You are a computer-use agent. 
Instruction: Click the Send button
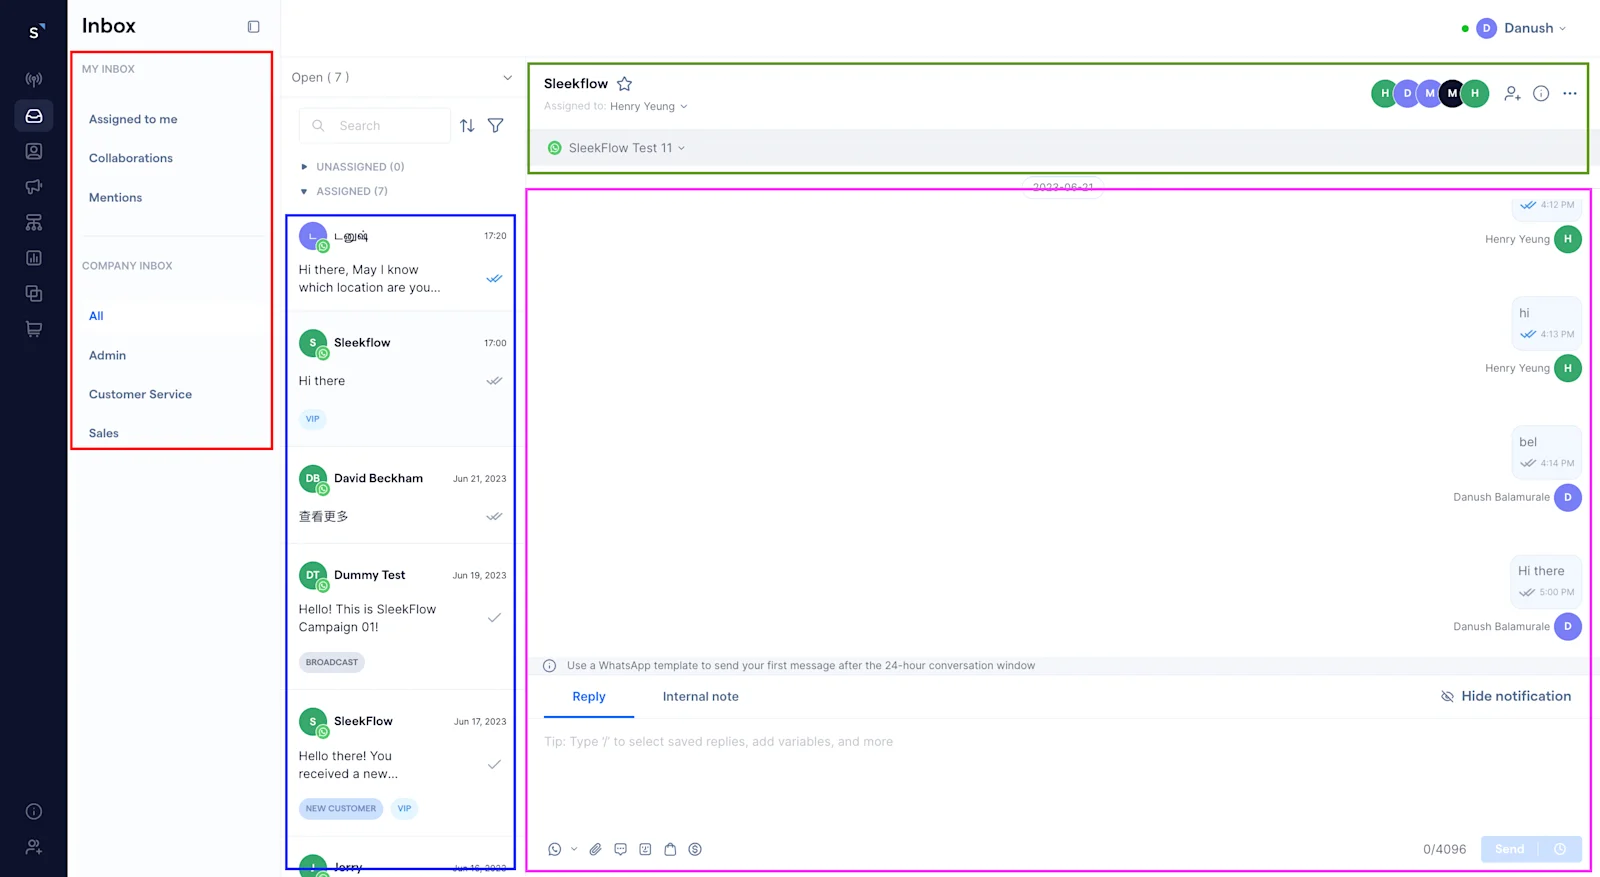(1510, 849)
